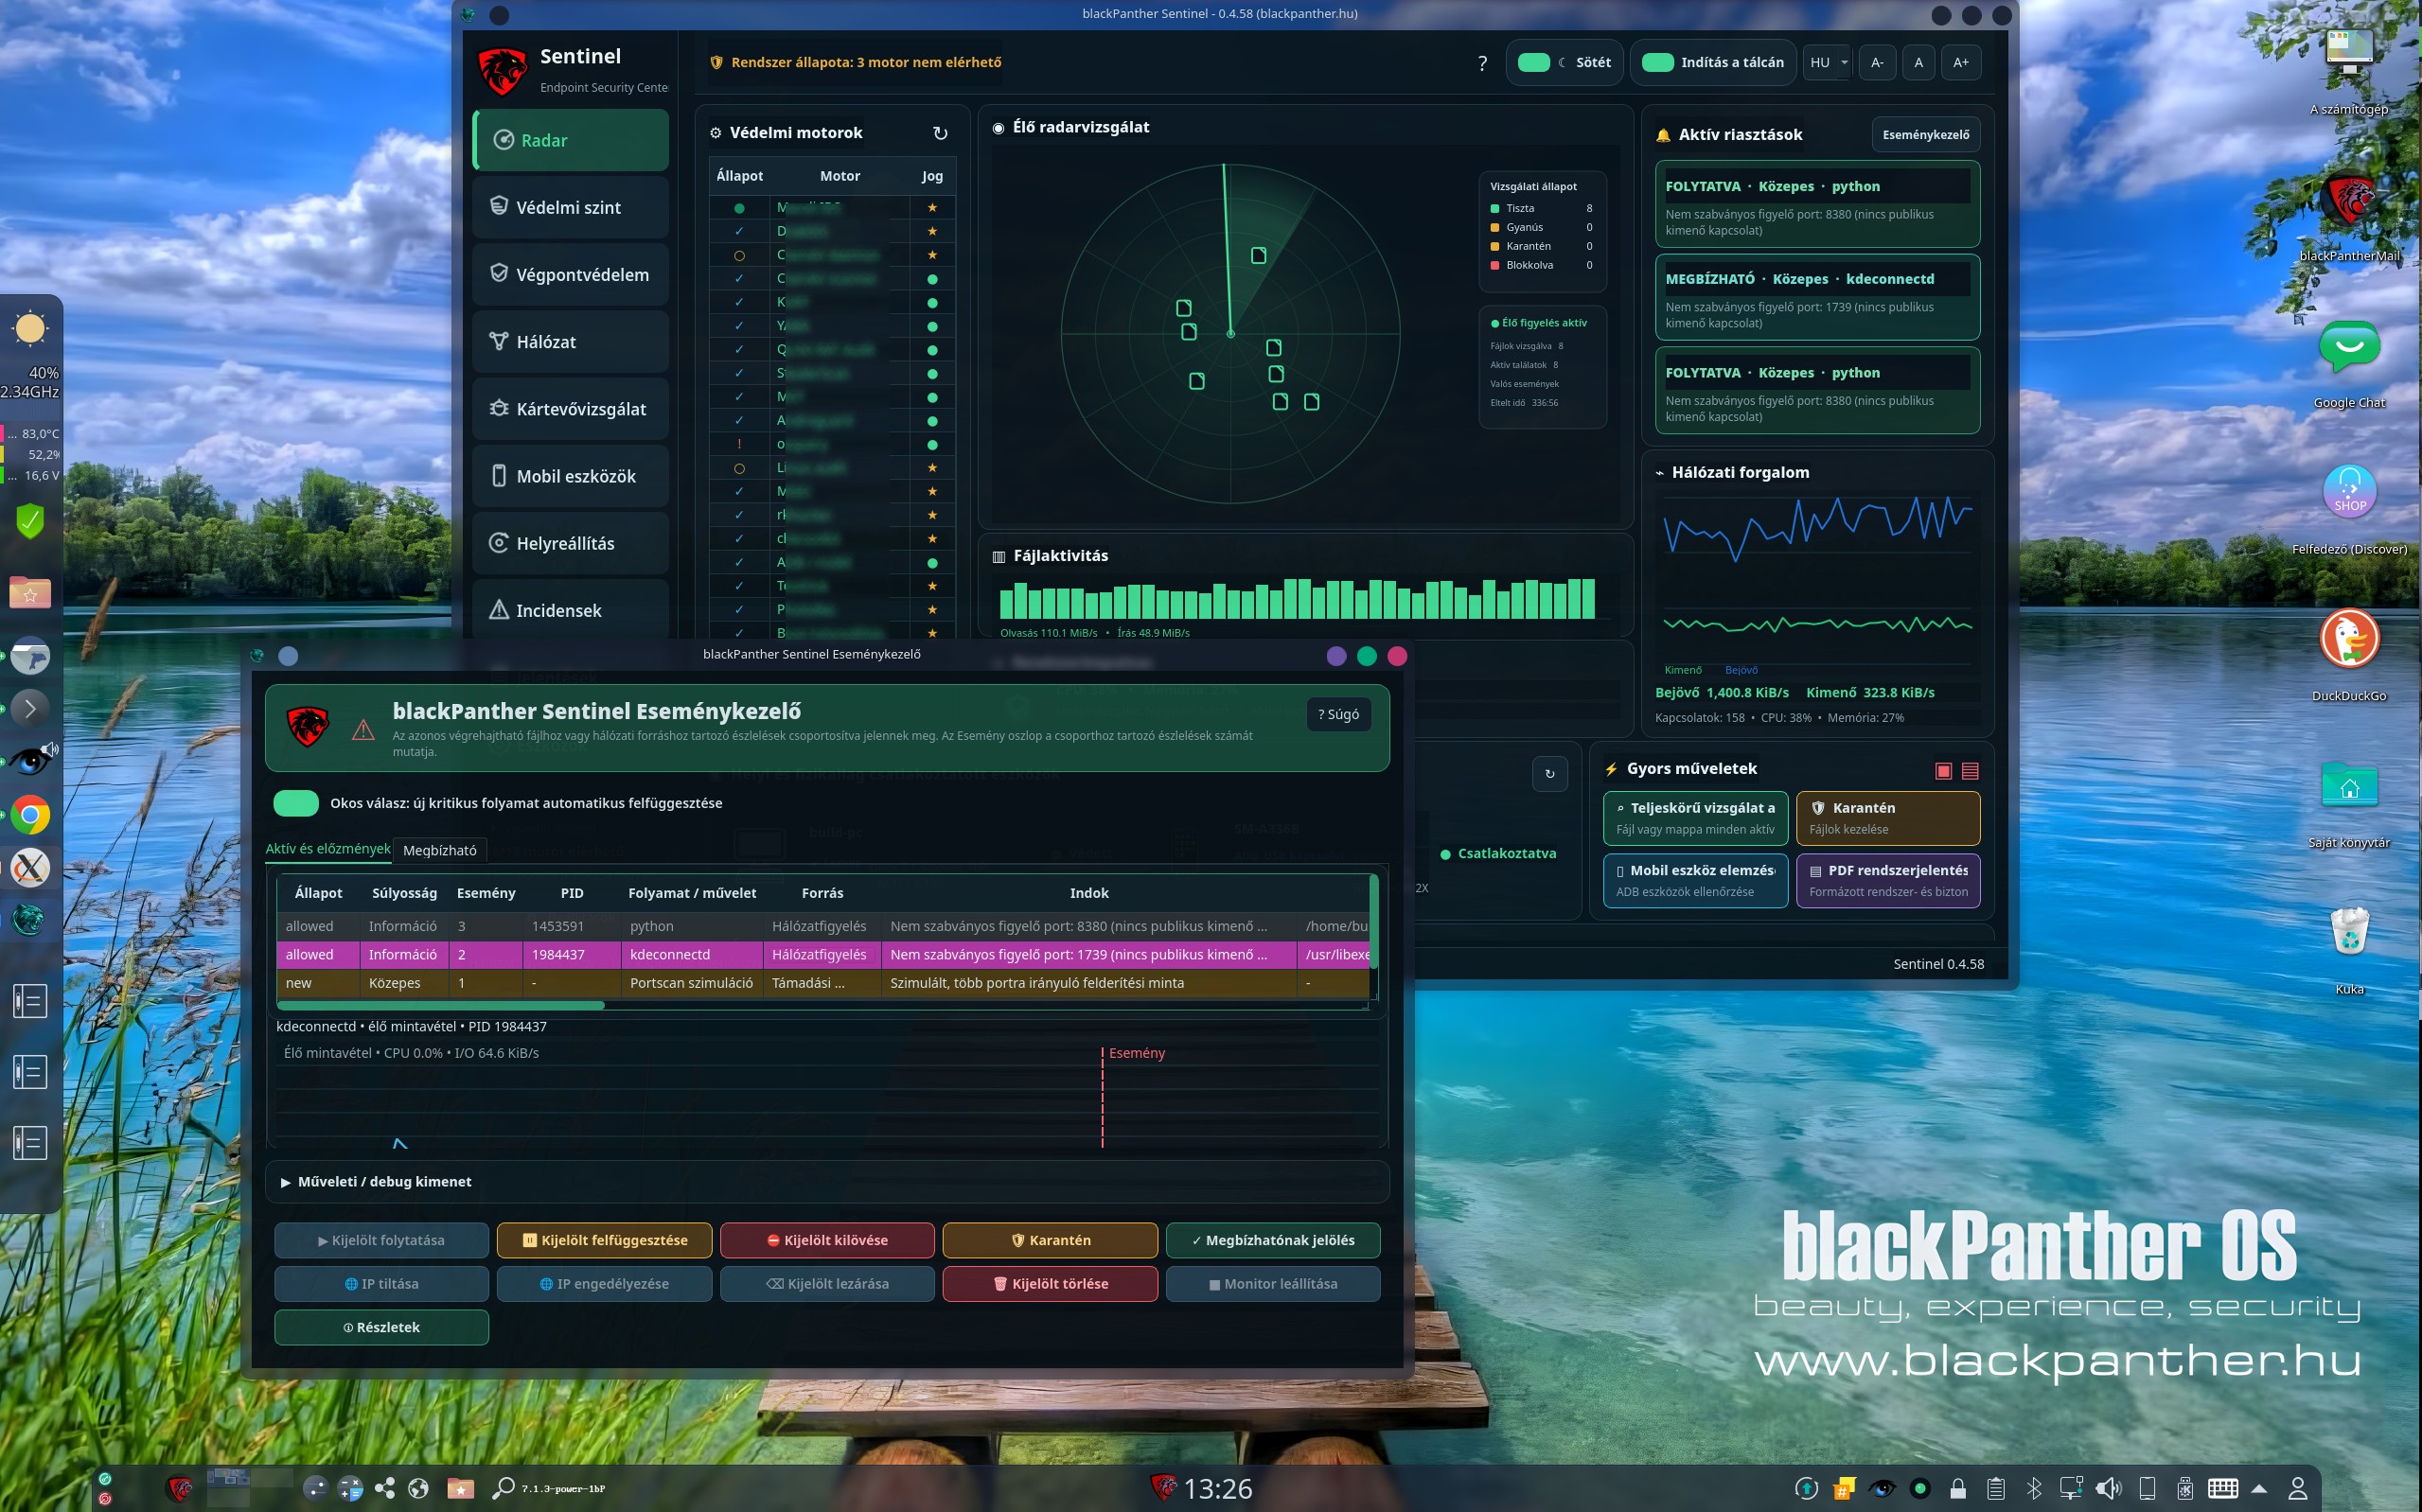Click the Kijelölt törlése button
This screenshot has height=1512, width=2422.
[x=1050, y=1283]
